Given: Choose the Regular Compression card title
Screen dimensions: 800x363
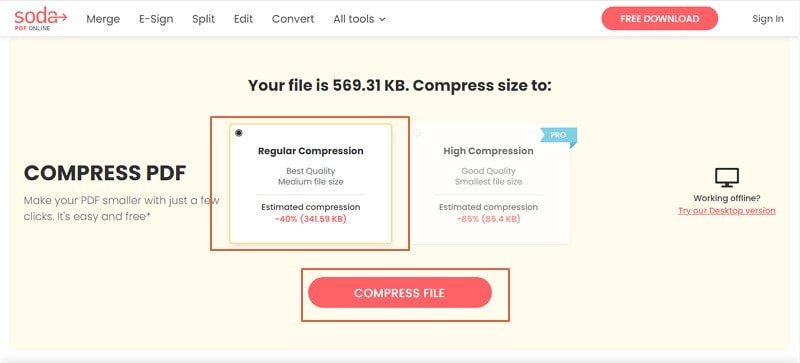Looking at the screenshot, I should pyautogui.click(x=311, y=151).
